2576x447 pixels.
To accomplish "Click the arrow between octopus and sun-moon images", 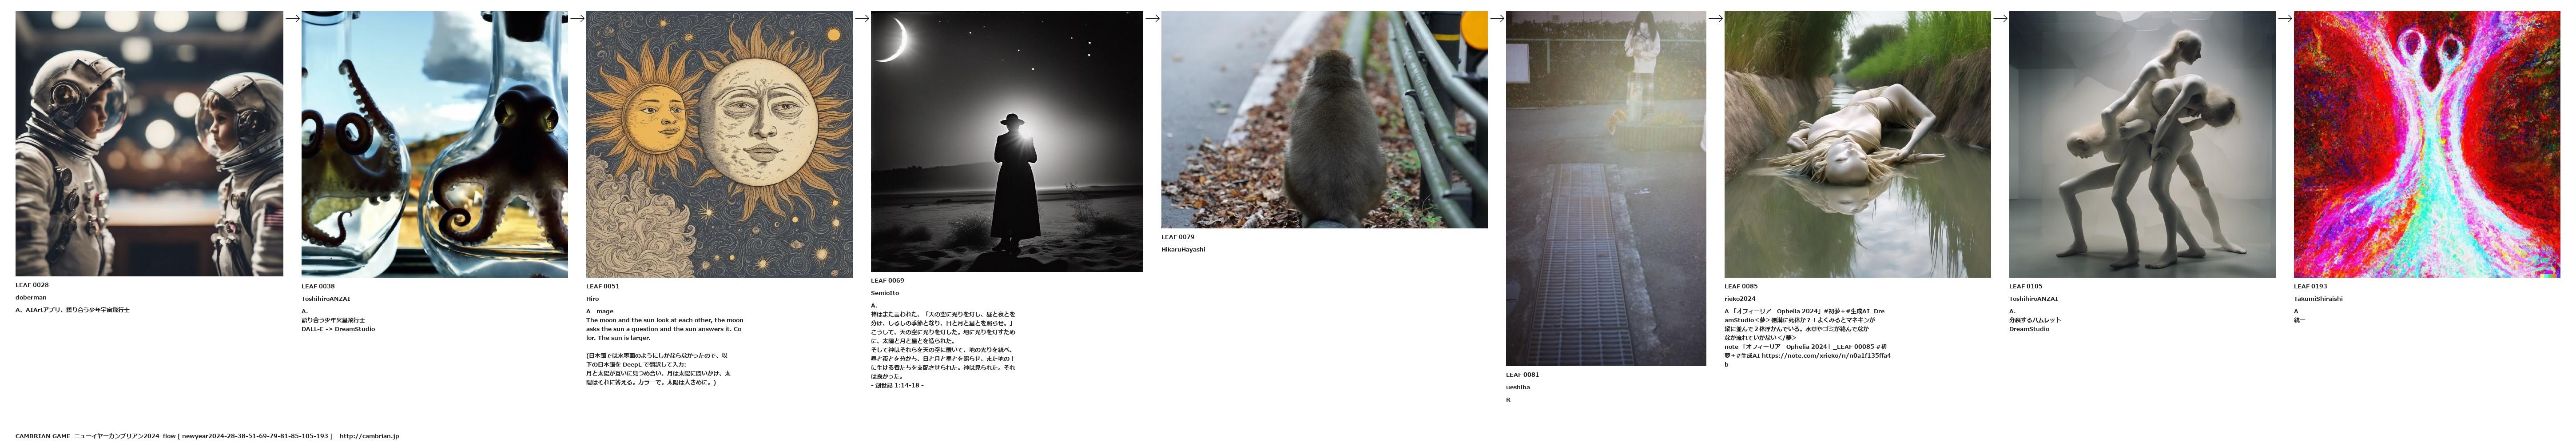I will [577, 18].
